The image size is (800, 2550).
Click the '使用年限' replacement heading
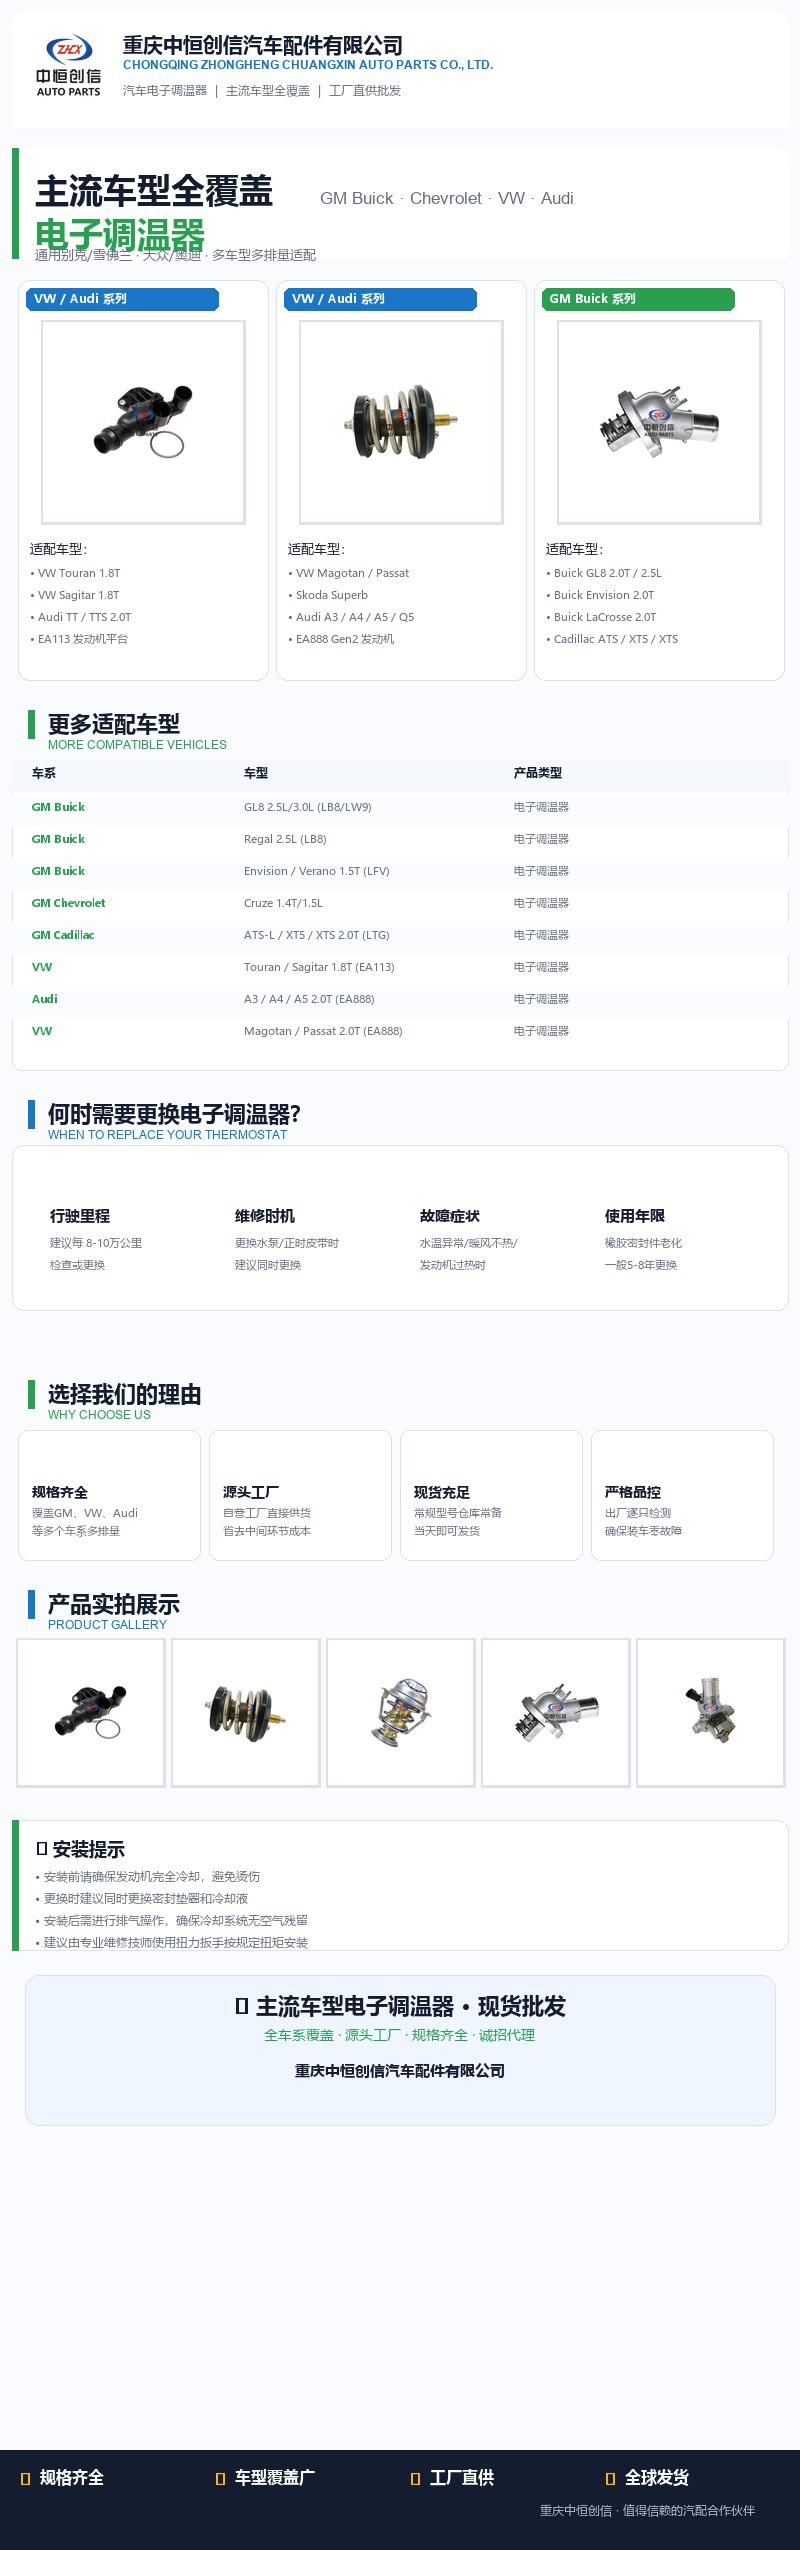pyautogui.click(x=635, y=1216)
